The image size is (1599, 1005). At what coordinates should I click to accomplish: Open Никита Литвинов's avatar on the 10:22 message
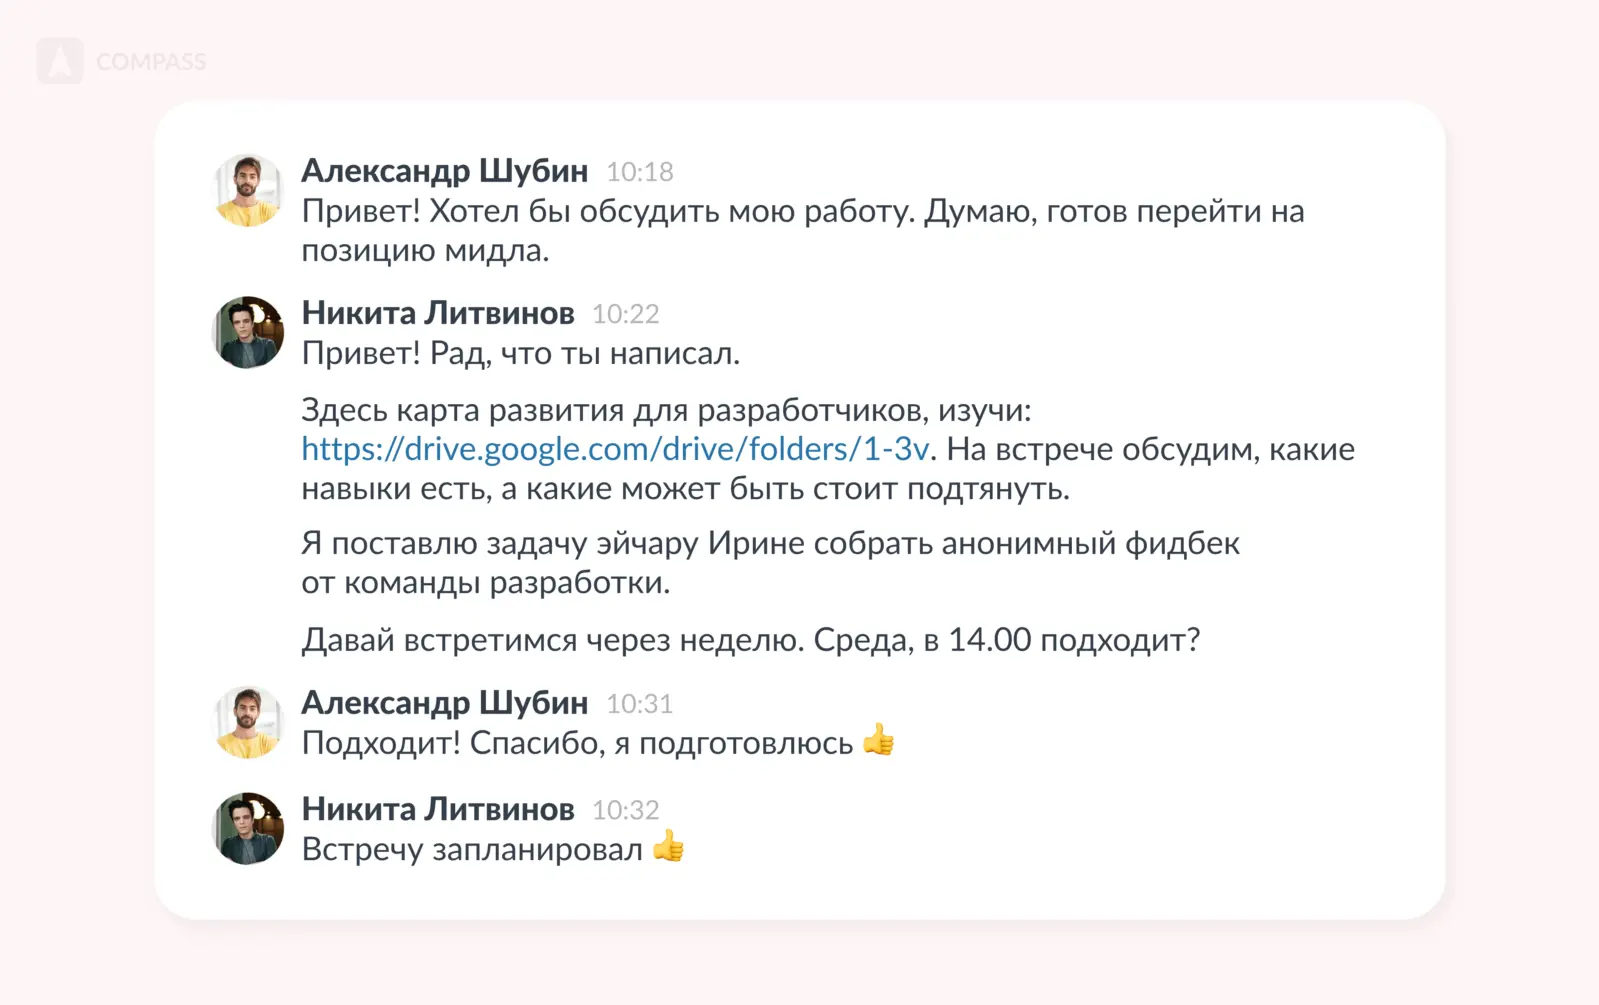coord(248,332)
